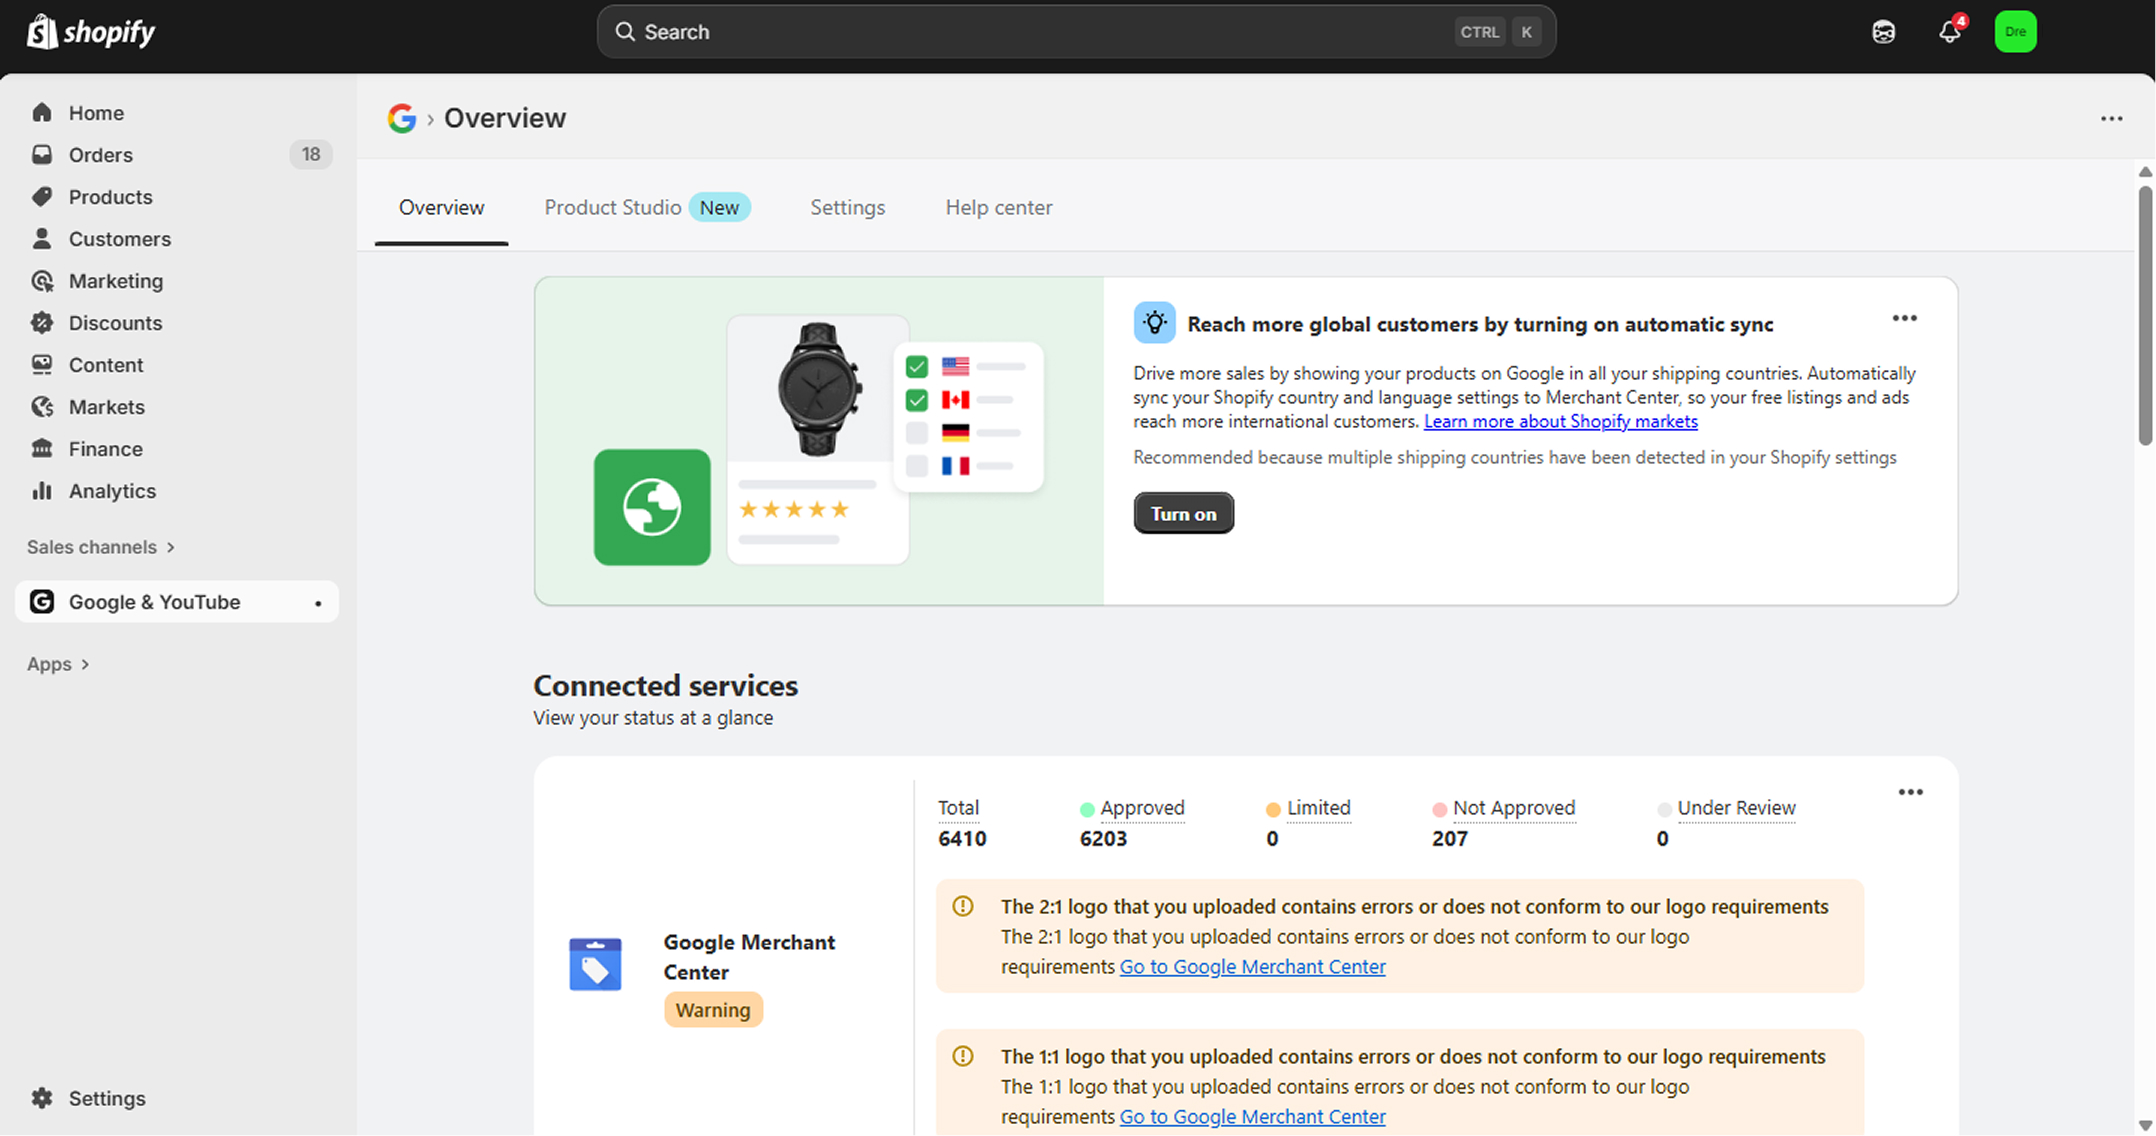Expand Sales channels section
The image size is (2156, 1136).
pyautogui.click(x=101, y=547)
